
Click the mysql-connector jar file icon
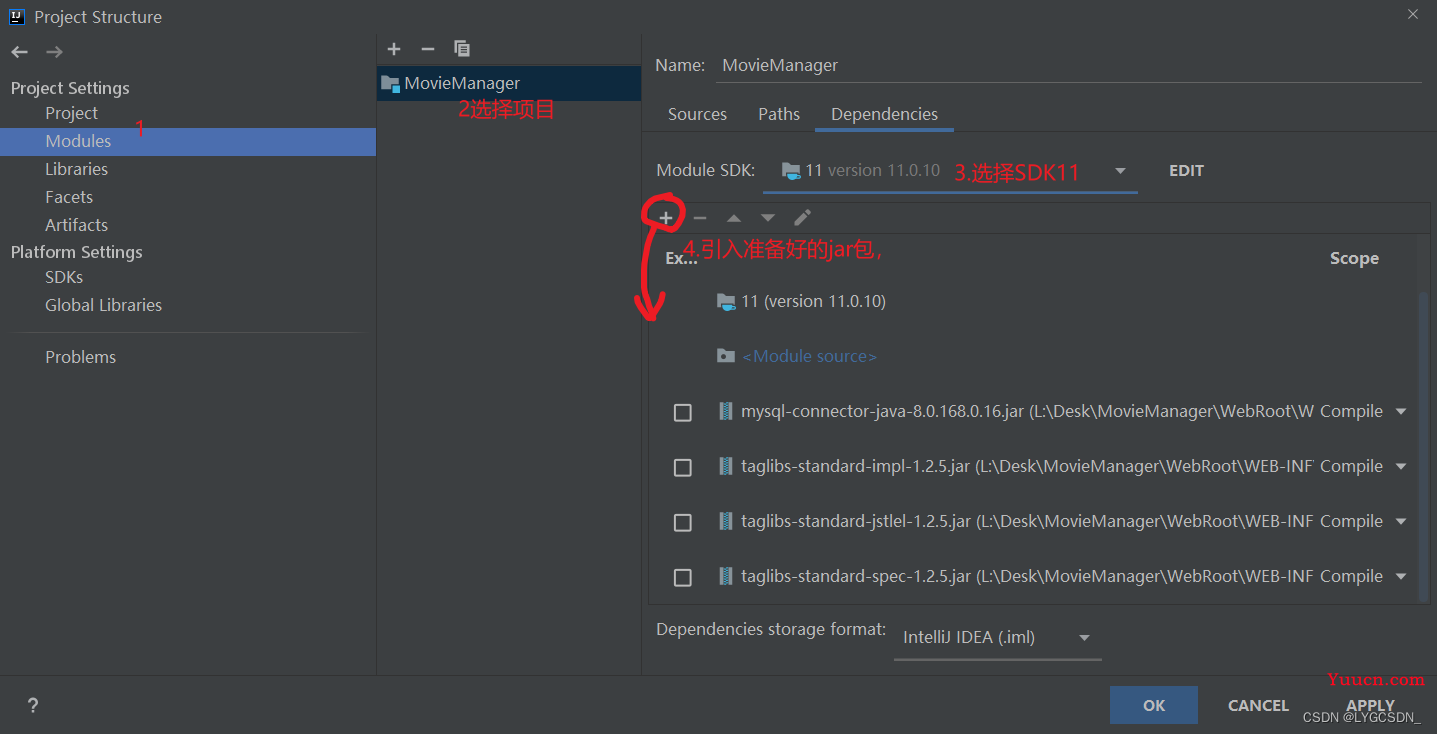tap(726, 411)
